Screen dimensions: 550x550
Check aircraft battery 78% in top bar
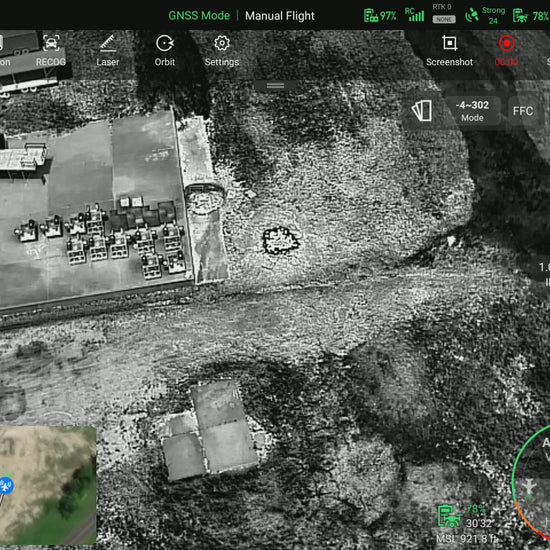tap(531, 16)
